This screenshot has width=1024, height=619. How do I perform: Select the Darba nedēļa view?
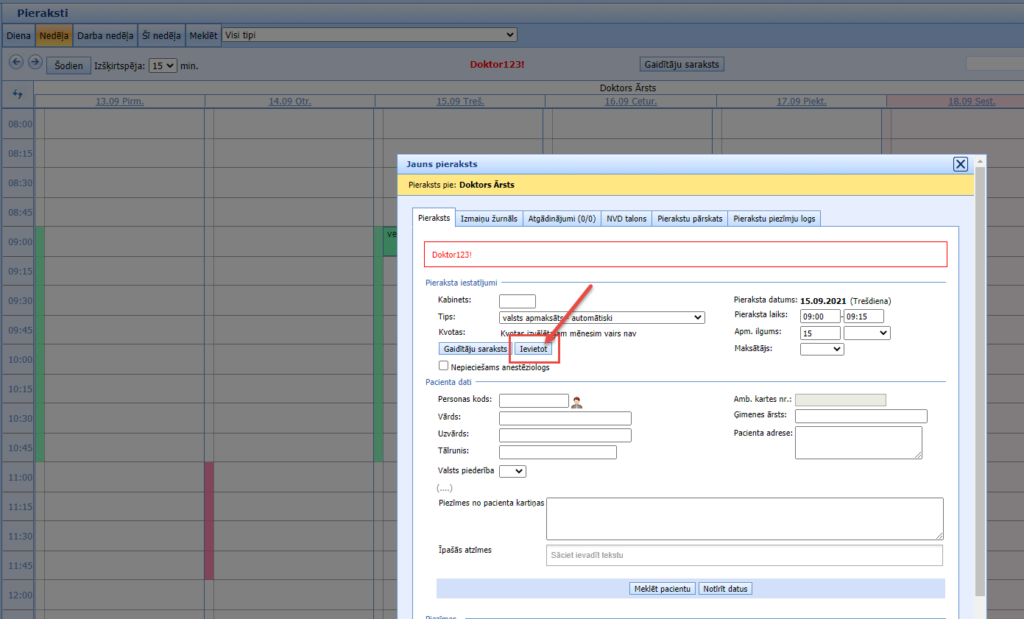click(105, 36)
